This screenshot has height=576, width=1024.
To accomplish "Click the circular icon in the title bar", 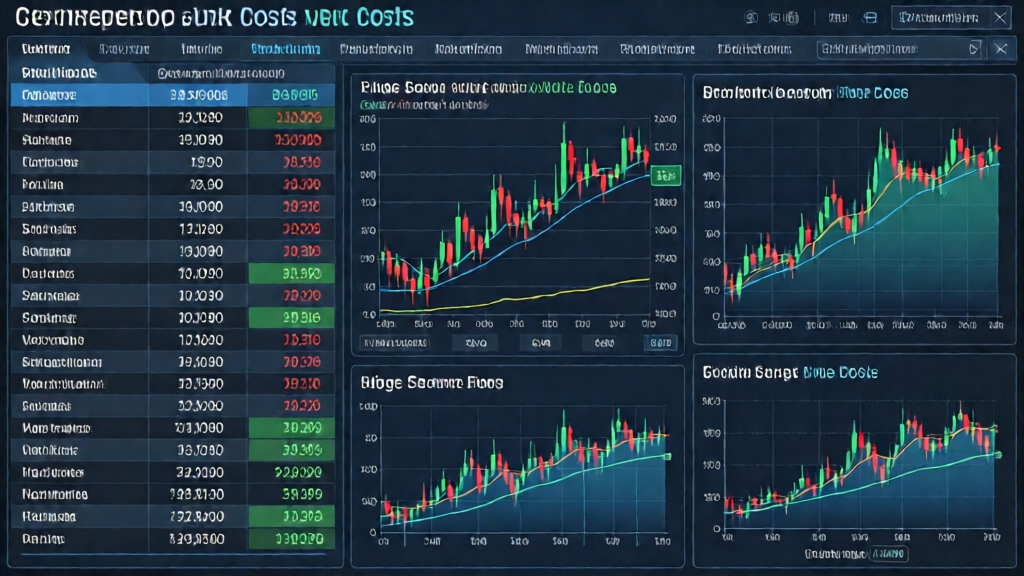I will (x=751, y=18).
